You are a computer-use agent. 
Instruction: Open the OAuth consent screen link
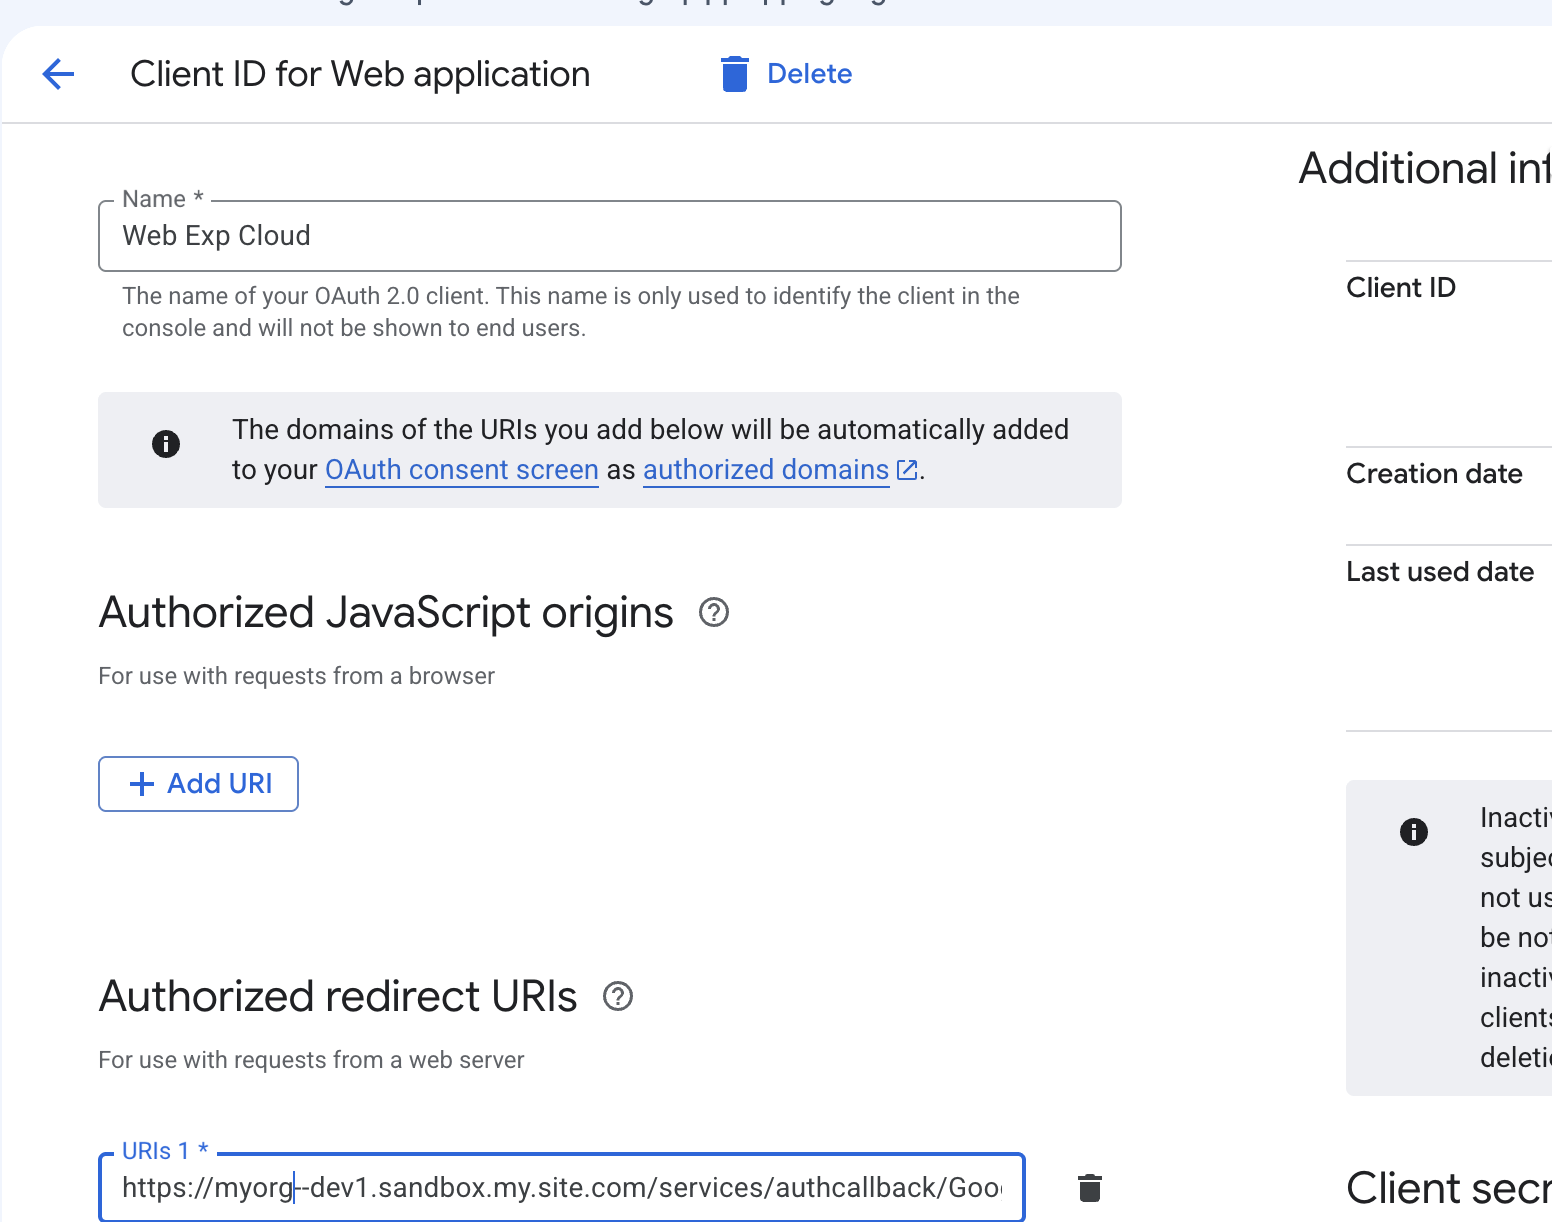click(462, 470)
